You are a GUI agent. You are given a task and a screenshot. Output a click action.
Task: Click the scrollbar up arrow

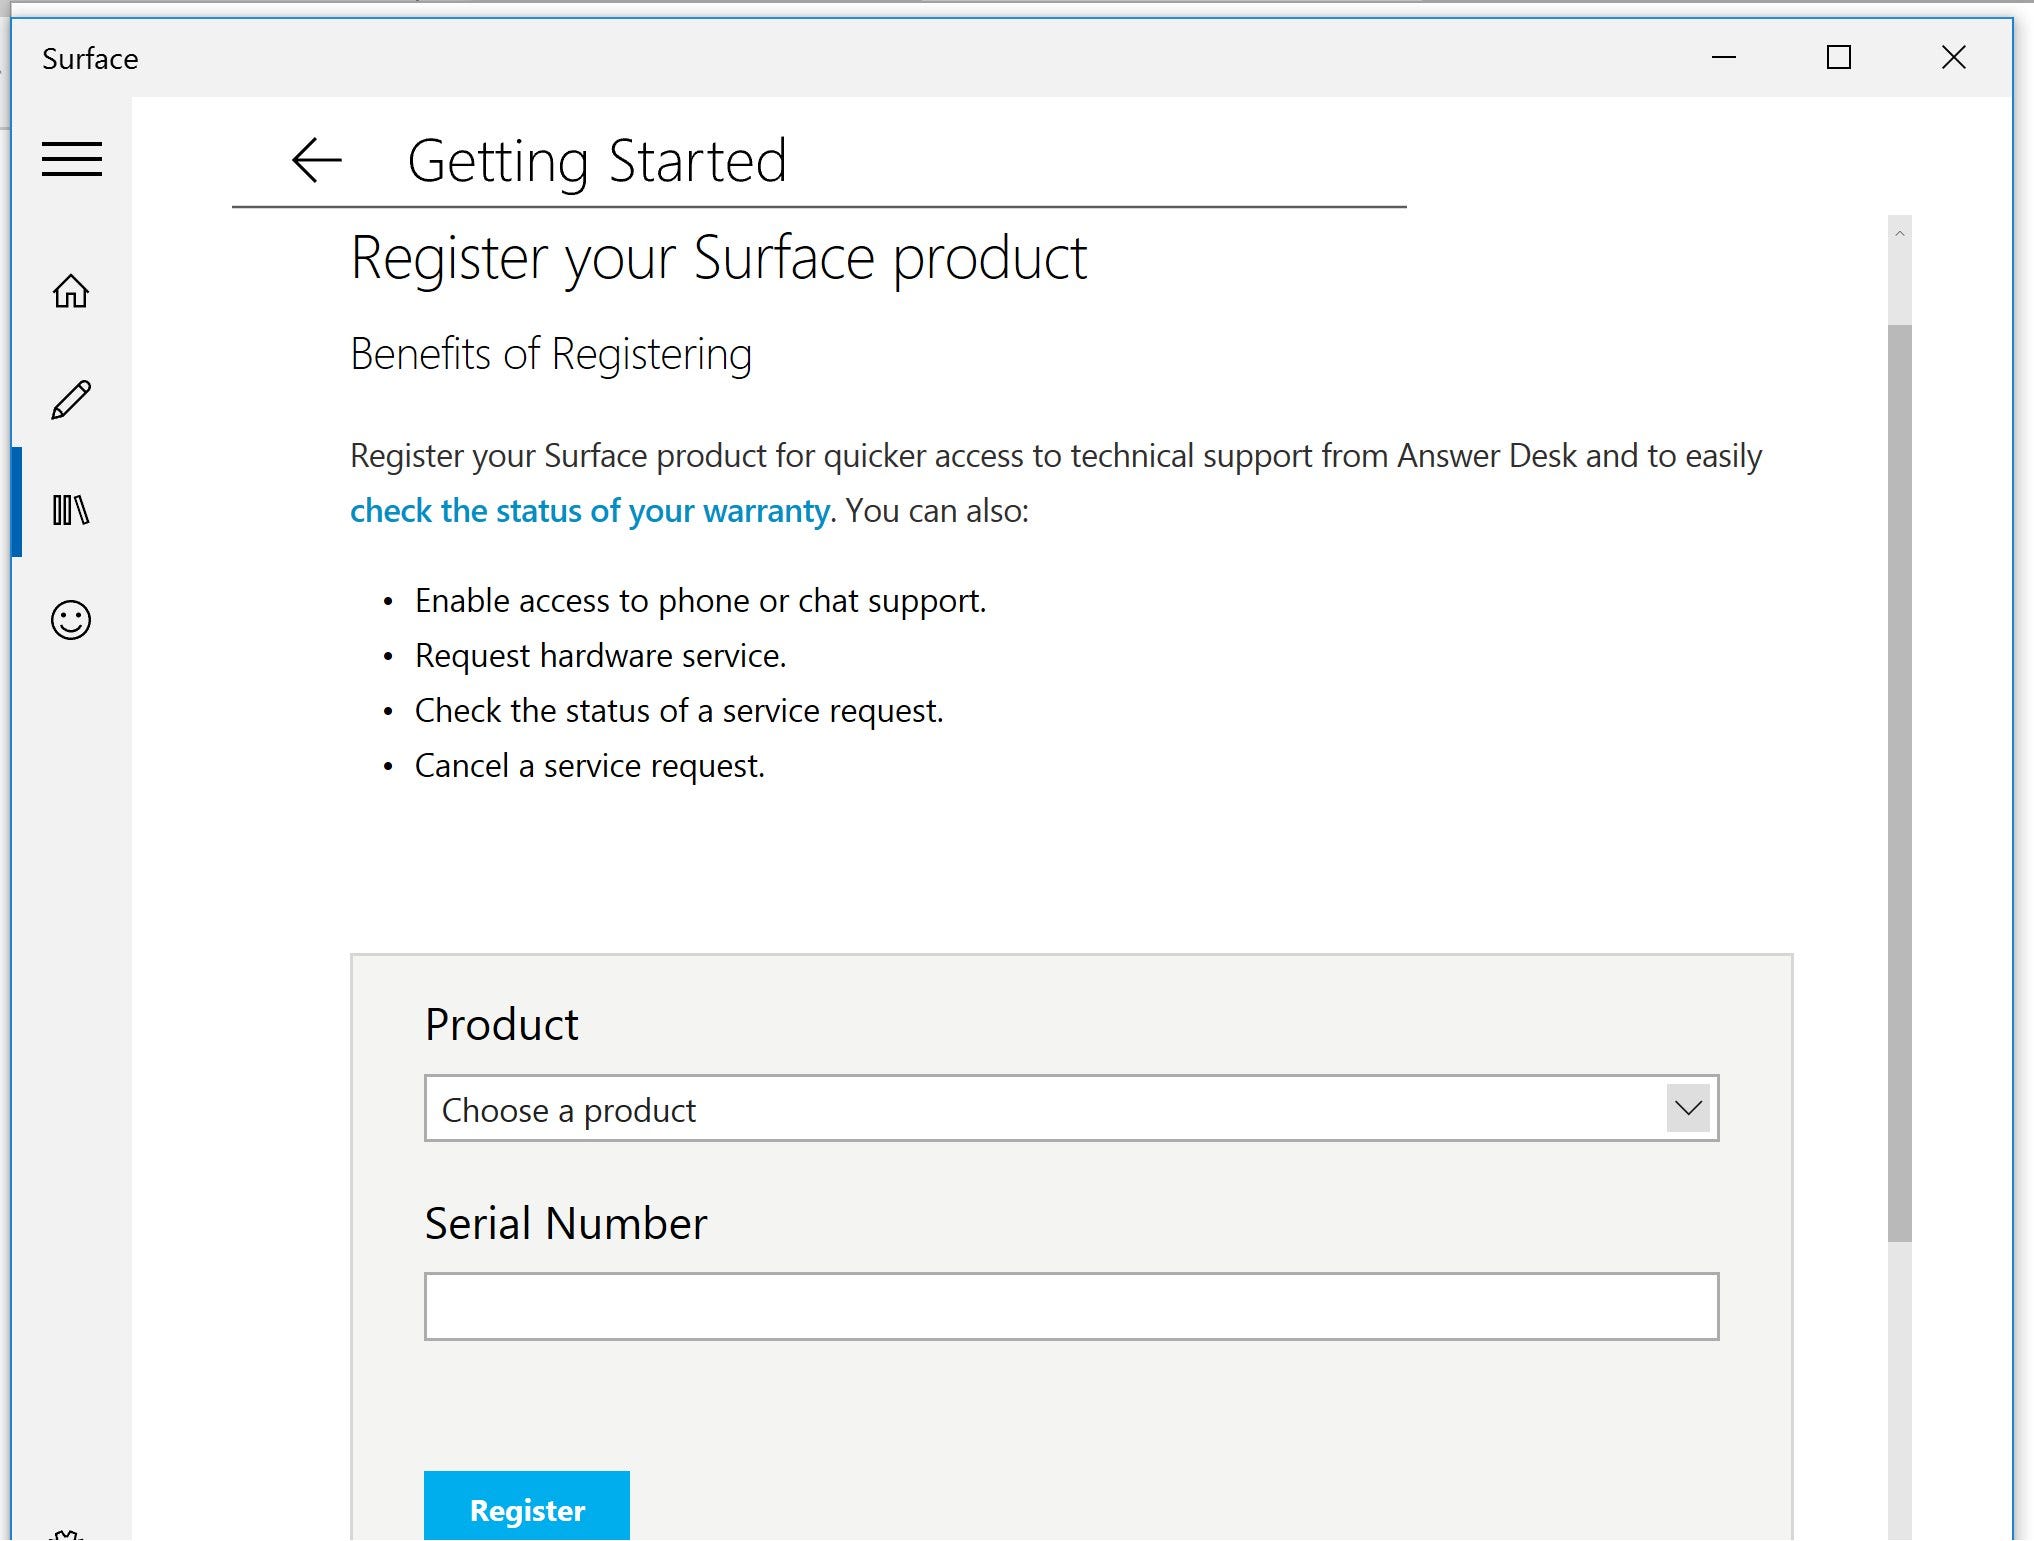pos(1899,234)
